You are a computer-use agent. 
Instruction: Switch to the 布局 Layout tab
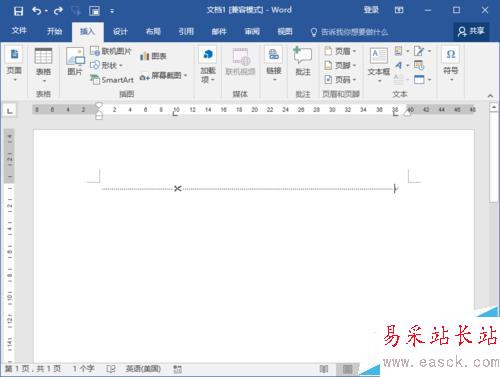pos(153,31)
